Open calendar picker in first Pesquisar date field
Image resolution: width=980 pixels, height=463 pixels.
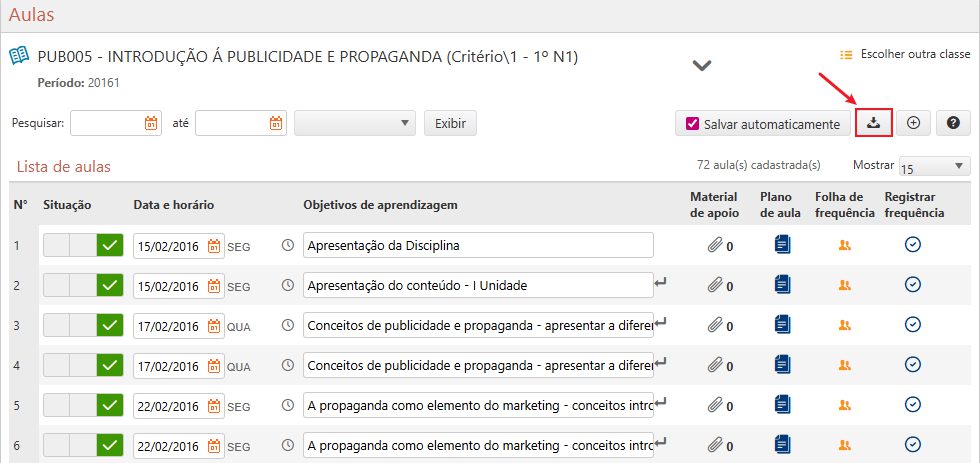[151, 123]
